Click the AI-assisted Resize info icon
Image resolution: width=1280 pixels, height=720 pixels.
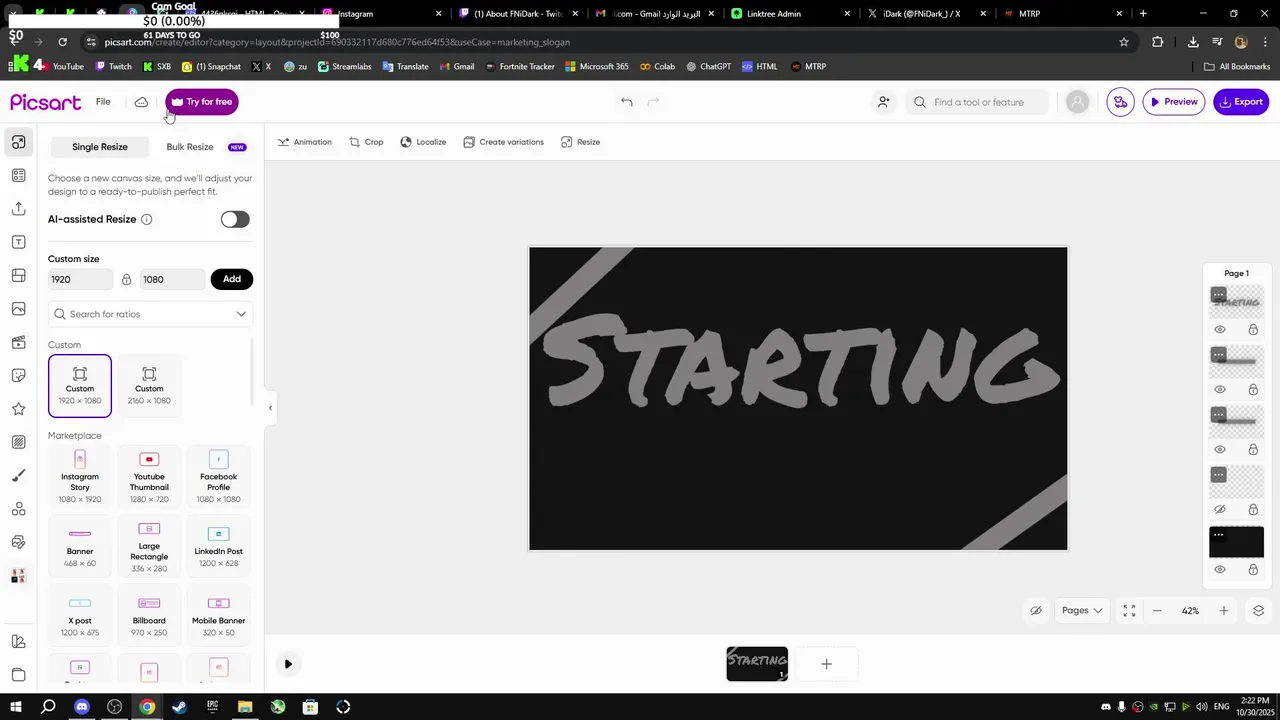click(146, 219)
